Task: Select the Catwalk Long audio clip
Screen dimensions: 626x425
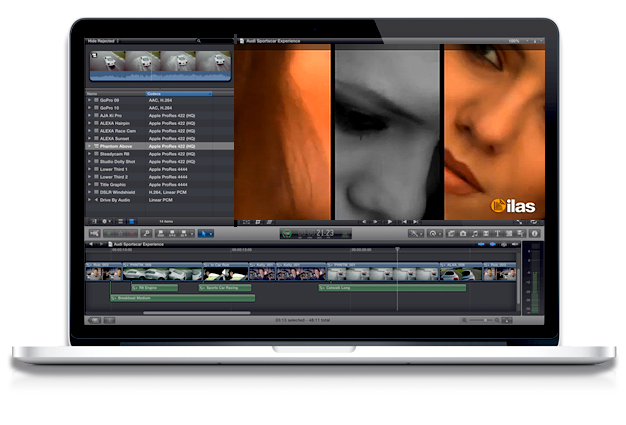Action: coord(392,288)
